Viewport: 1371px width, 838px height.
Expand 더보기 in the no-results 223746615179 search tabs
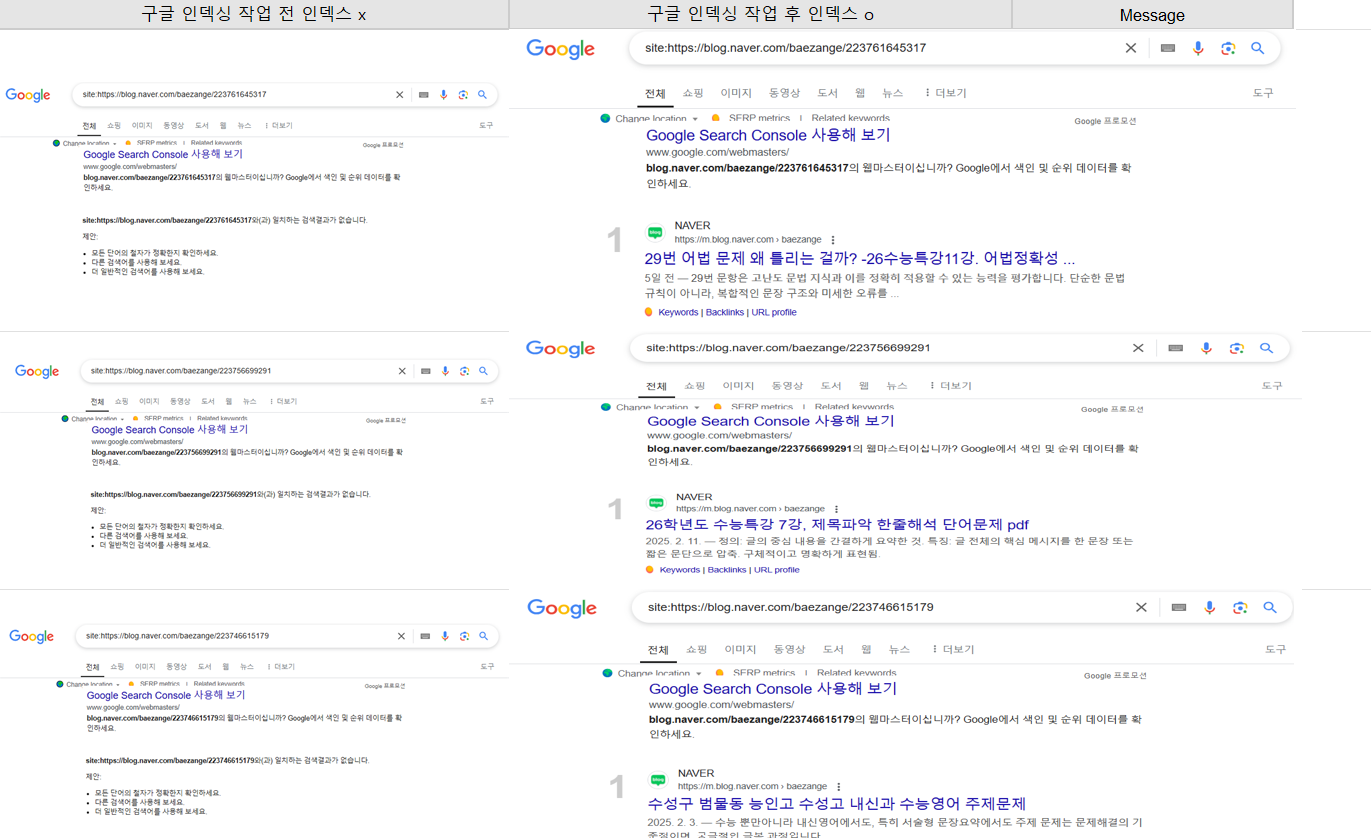click(x=281, y=667)
